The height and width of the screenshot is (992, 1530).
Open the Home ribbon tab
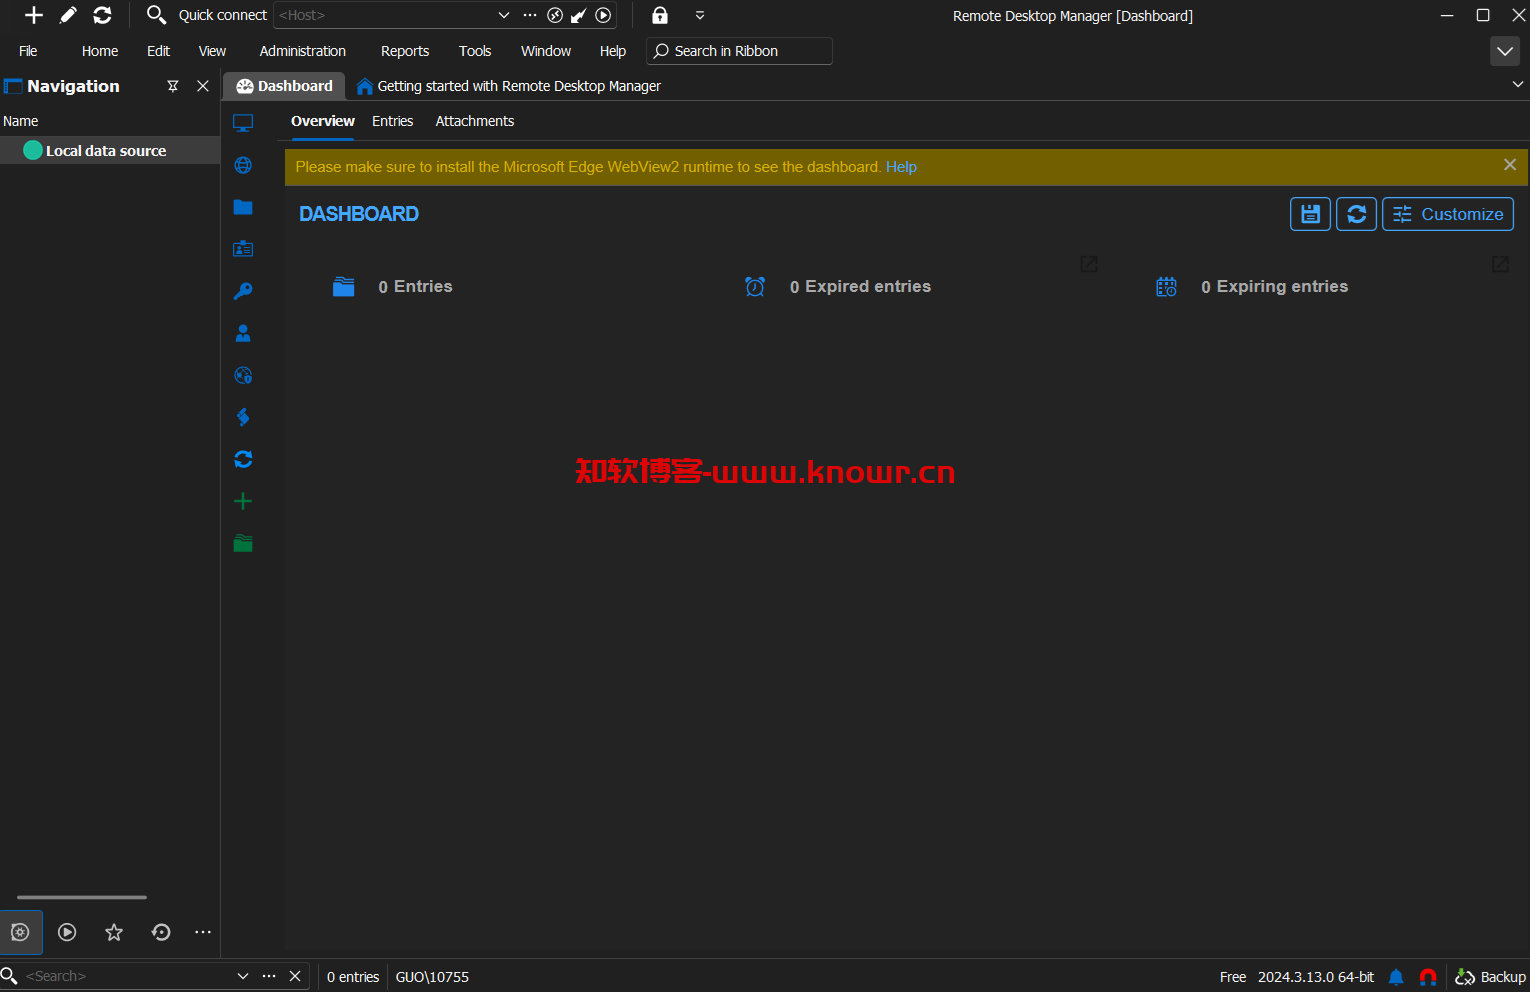(x=100, y=51)
